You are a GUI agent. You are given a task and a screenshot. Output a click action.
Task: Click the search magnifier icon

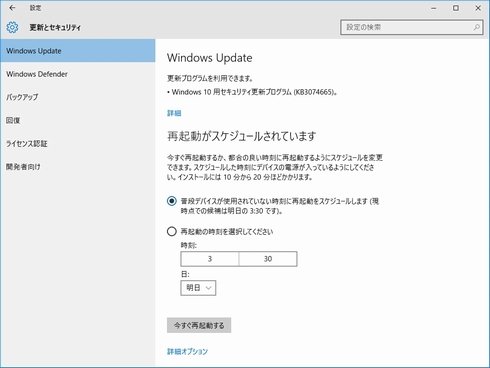point(476,27)
